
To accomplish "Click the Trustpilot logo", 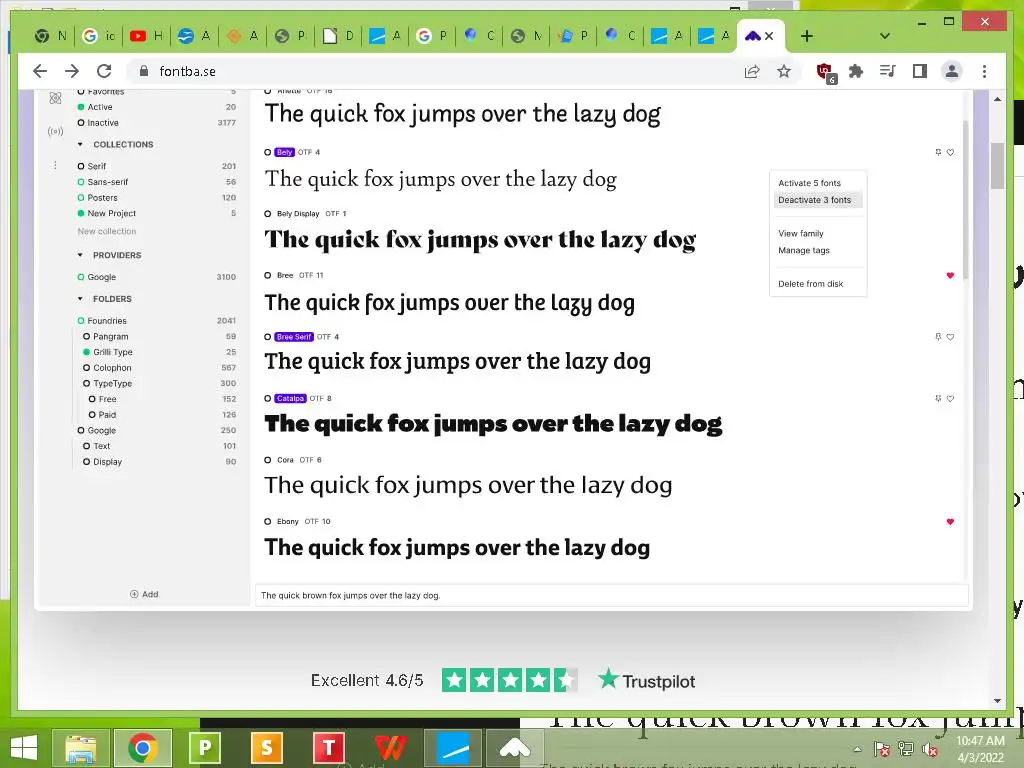I will tap(647, 680).
